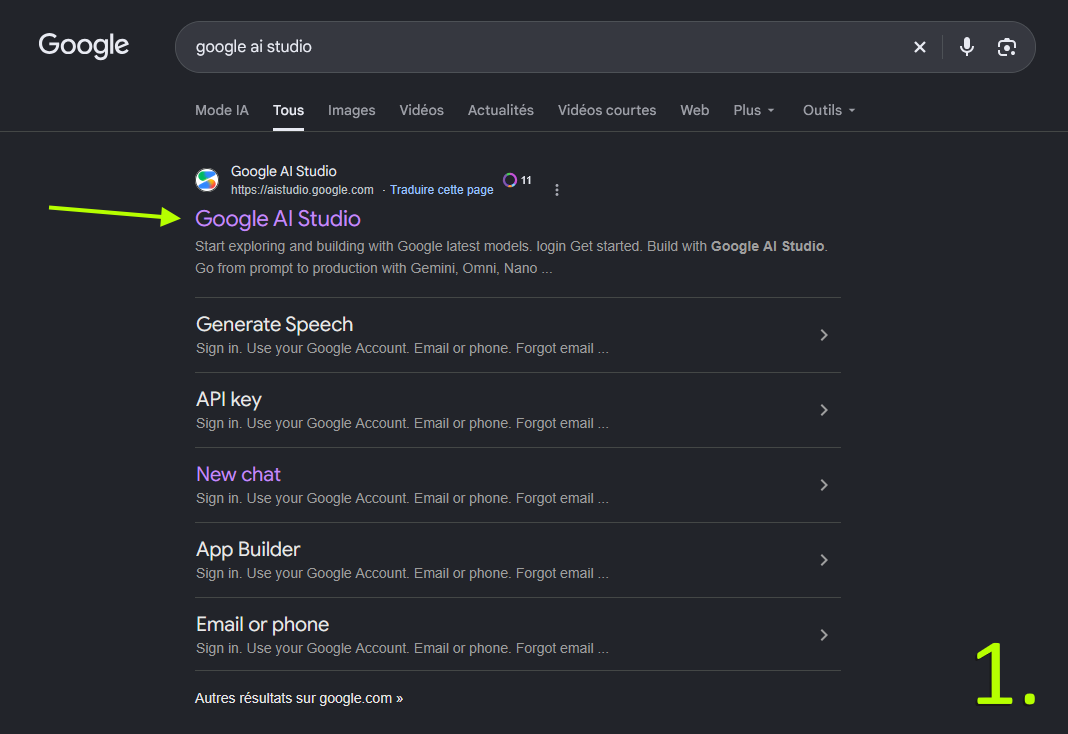Click the chevron in the Generate Speech row
This screenshot has height=734, width=1068.
824,335
